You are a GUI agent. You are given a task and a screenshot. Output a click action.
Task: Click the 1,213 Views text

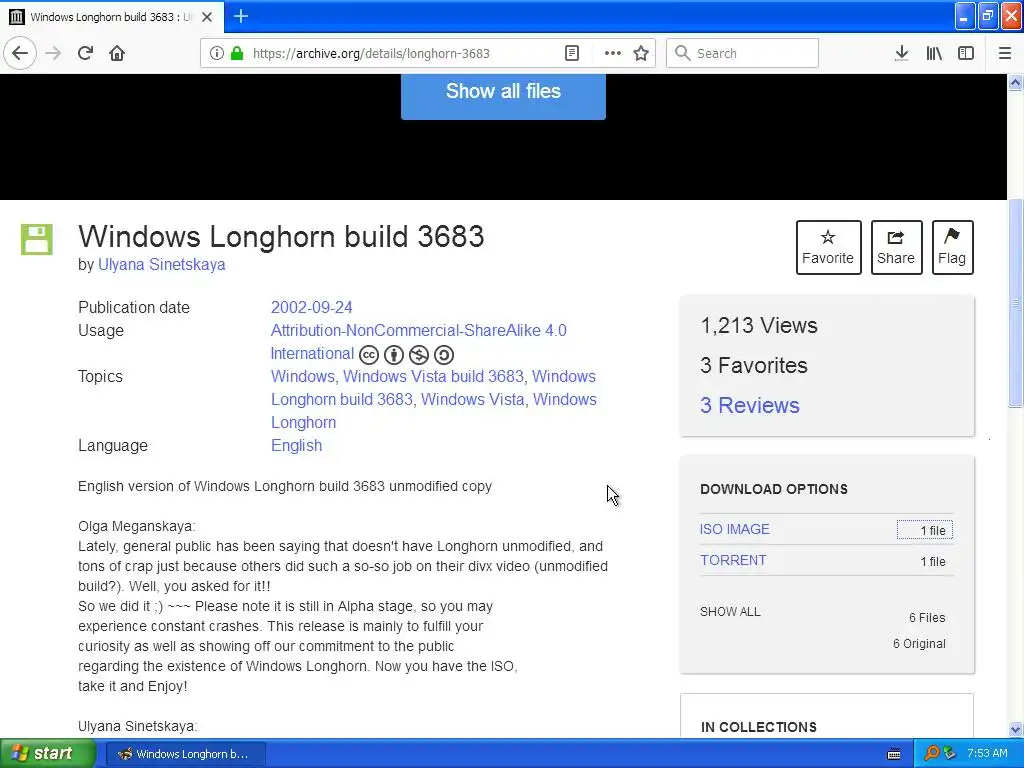pos(759,325)
